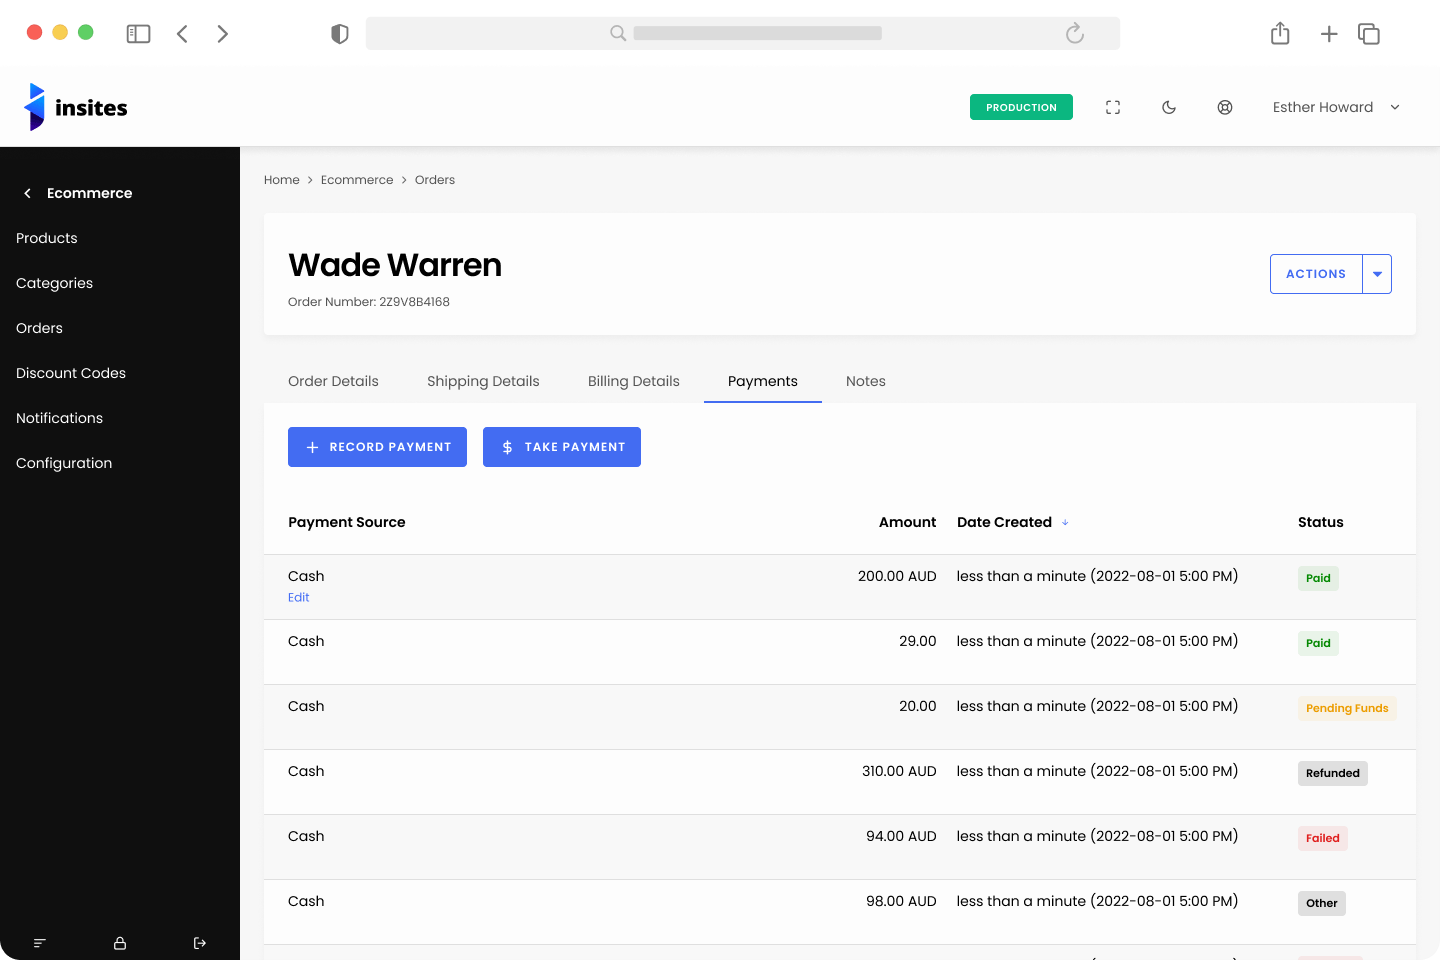The height and width of the screenshot is (960, 1440).
Task: Open the Billing Details tab
Action: [633, 381]
